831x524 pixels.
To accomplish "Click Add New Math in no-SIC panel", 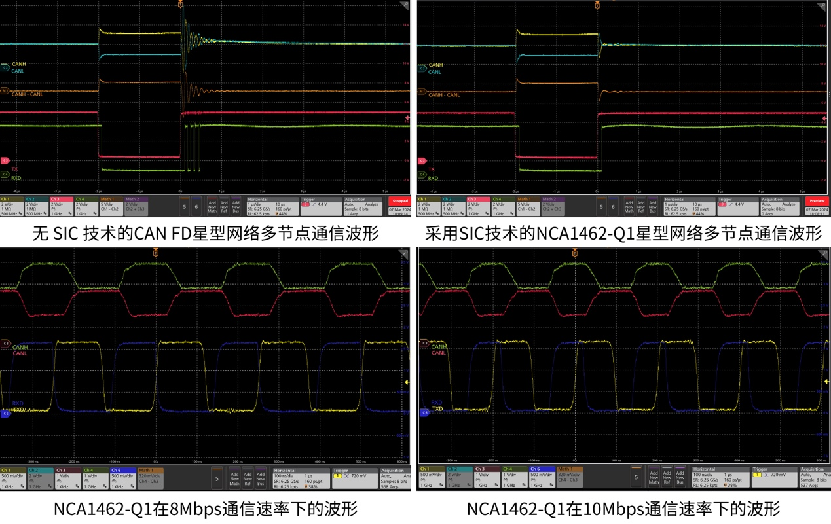I will click(212, 206).
